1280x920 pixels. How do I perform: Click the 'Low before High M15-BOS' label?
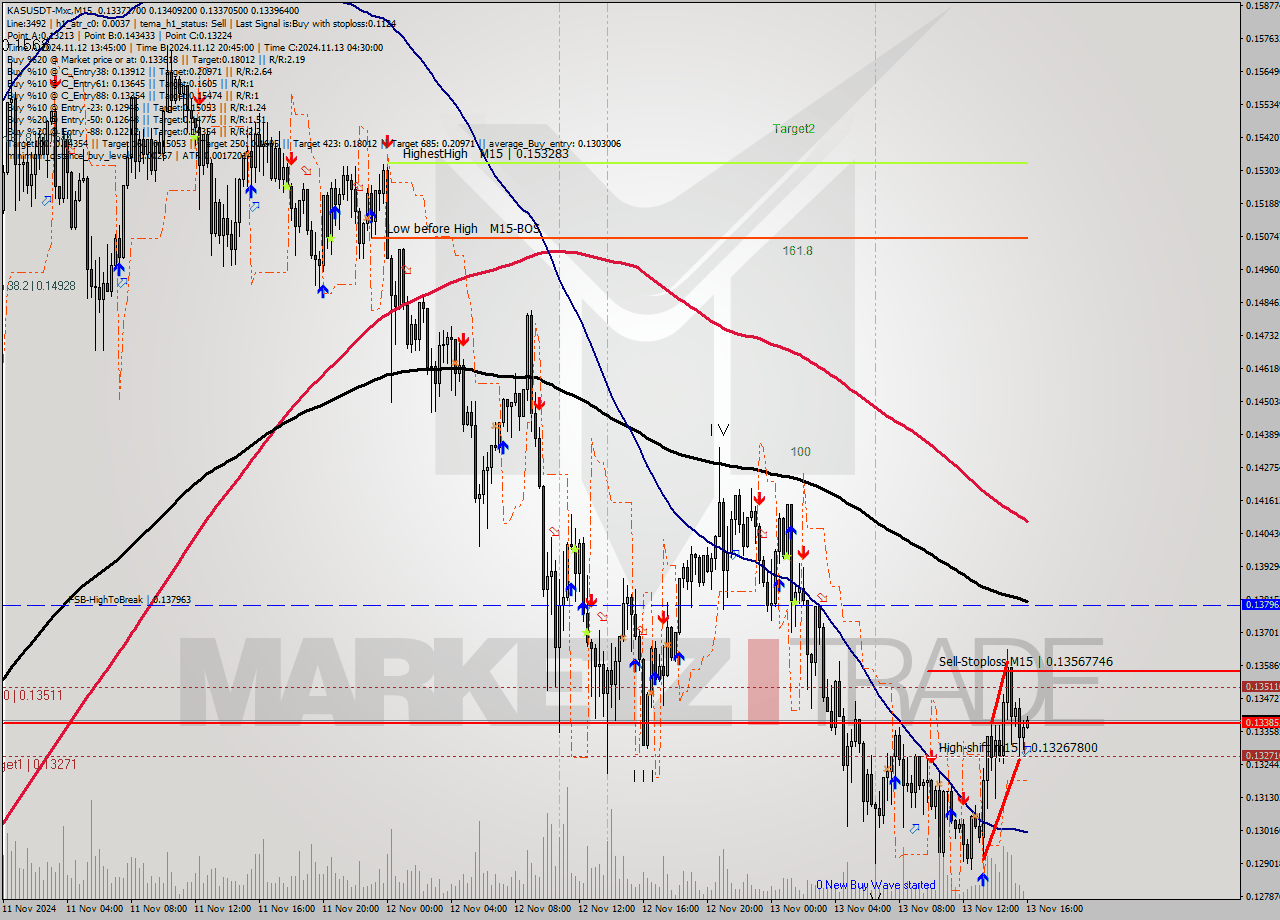click(x=463, y=229)
